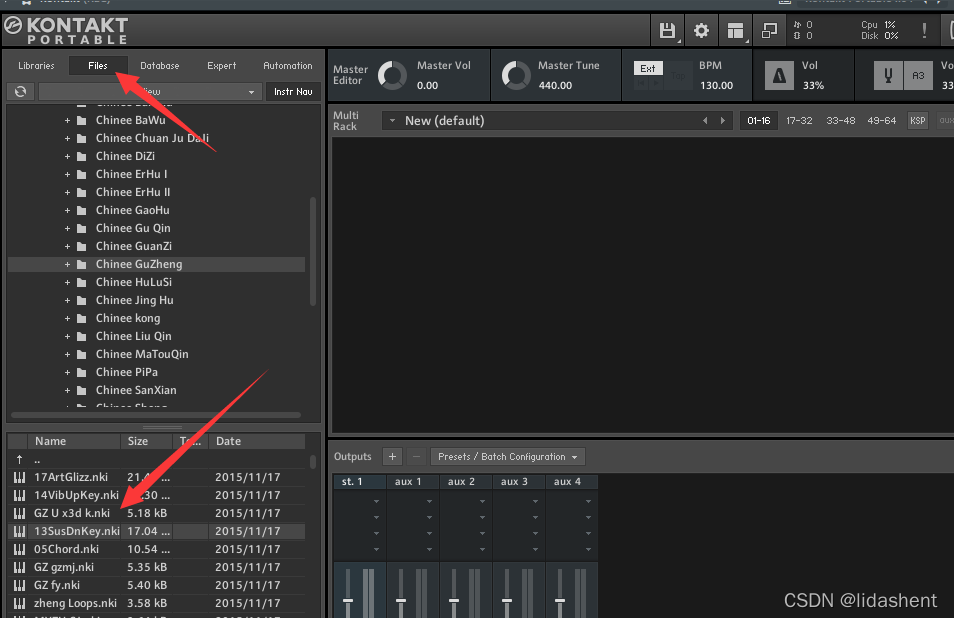Show rack page 01-16
This screenshot has width=954, height=618.
pos(759,120)
